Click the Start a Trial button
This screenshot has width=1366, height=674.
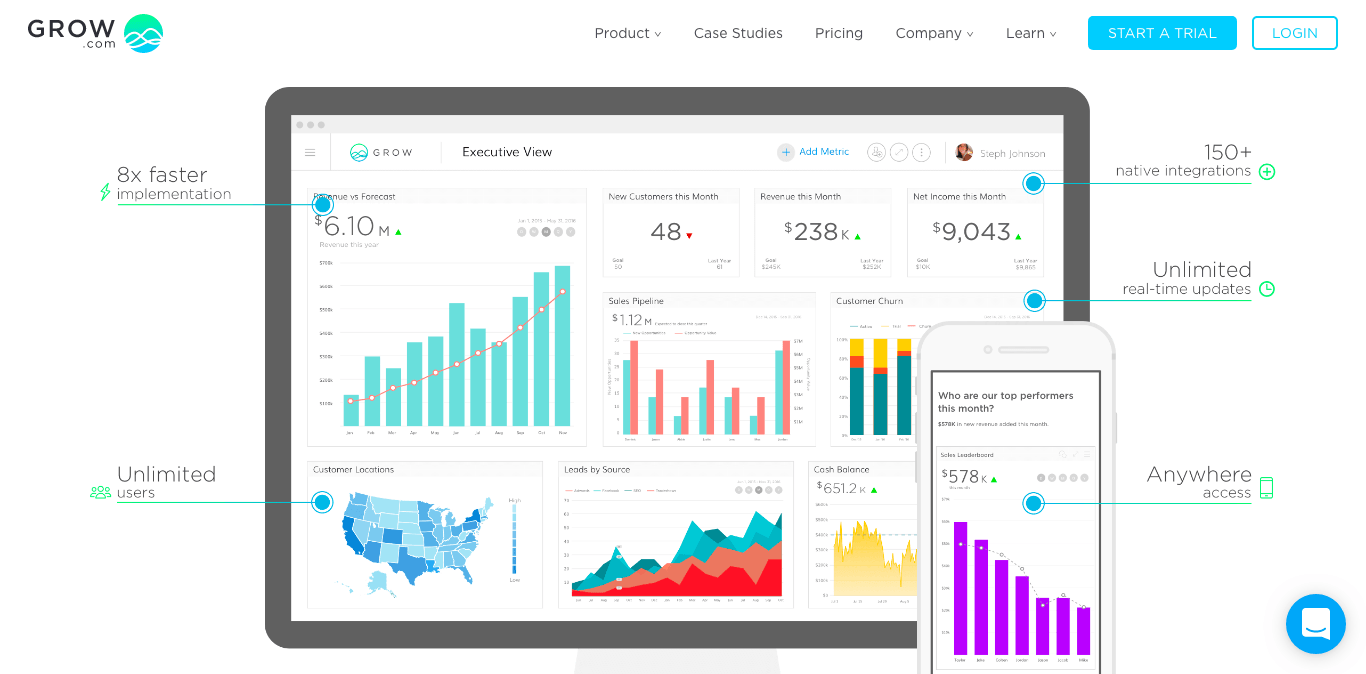point(1162,33)
